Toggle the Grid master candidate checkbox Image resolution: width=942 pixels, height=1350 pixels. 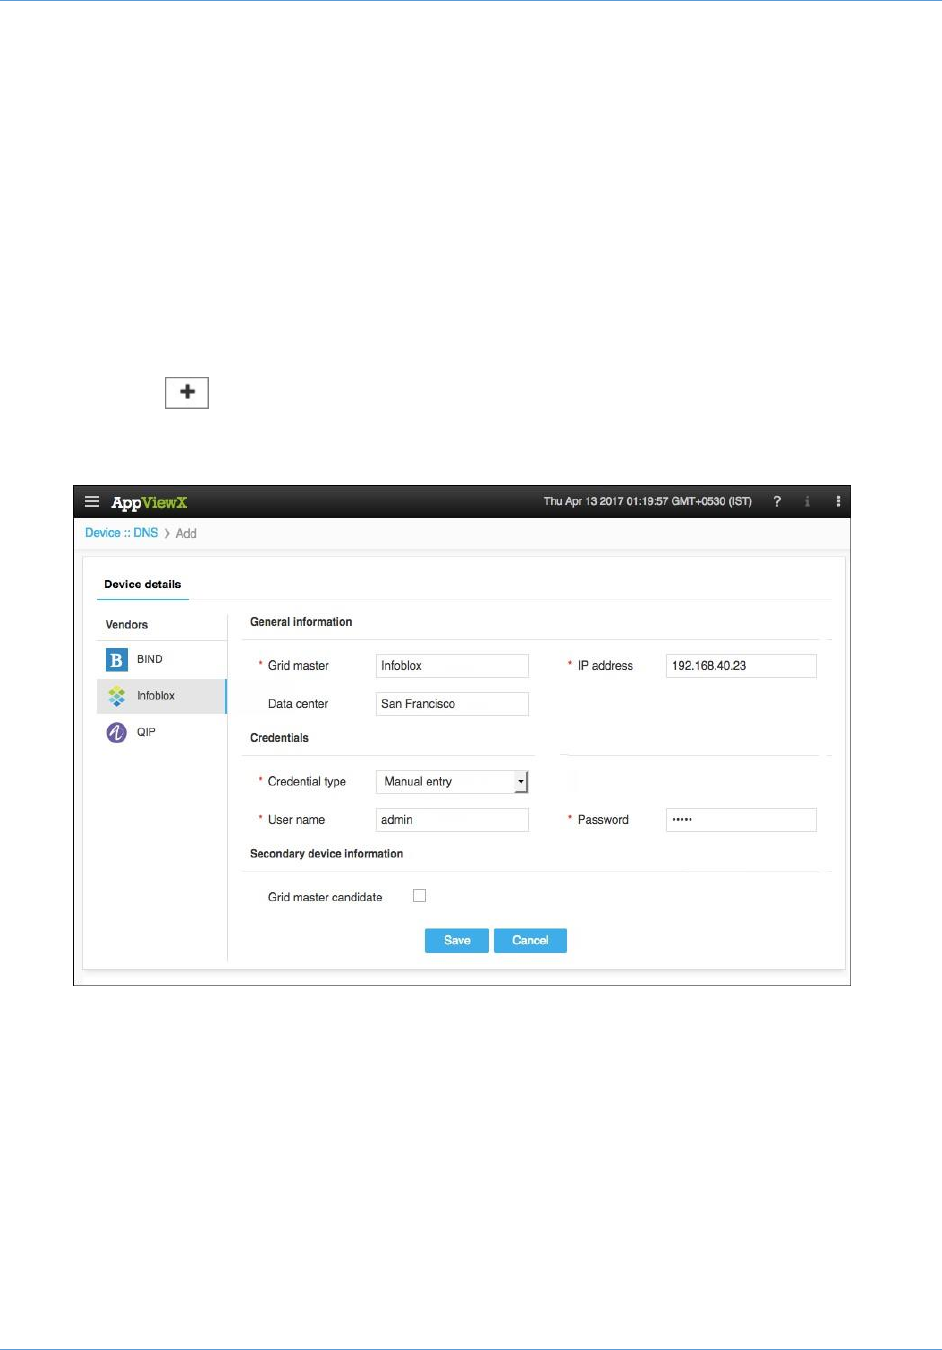419,896
